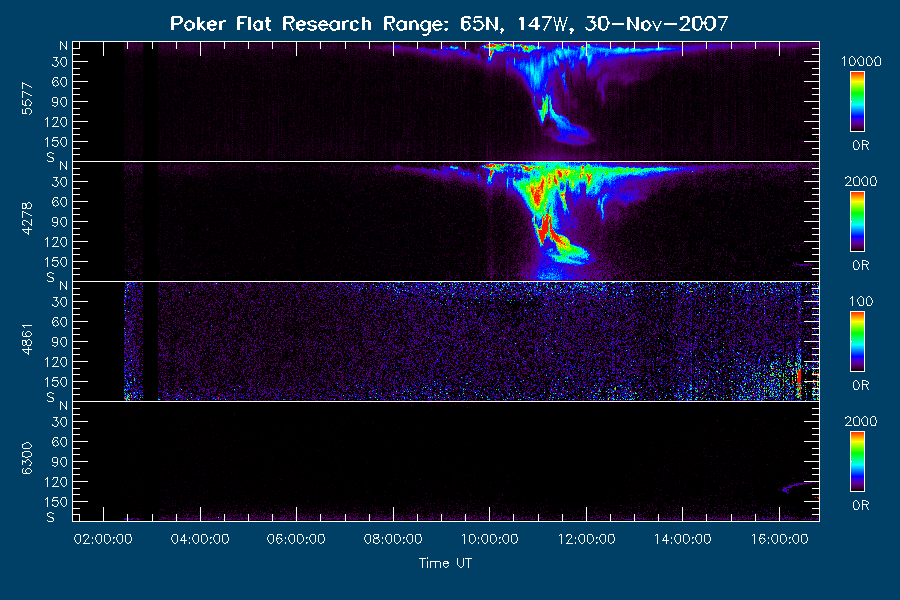The width and height of the screenshot is (900, 600).
Task: Click the 90 tick label on 5577 panel
Action: pos(60,102)
